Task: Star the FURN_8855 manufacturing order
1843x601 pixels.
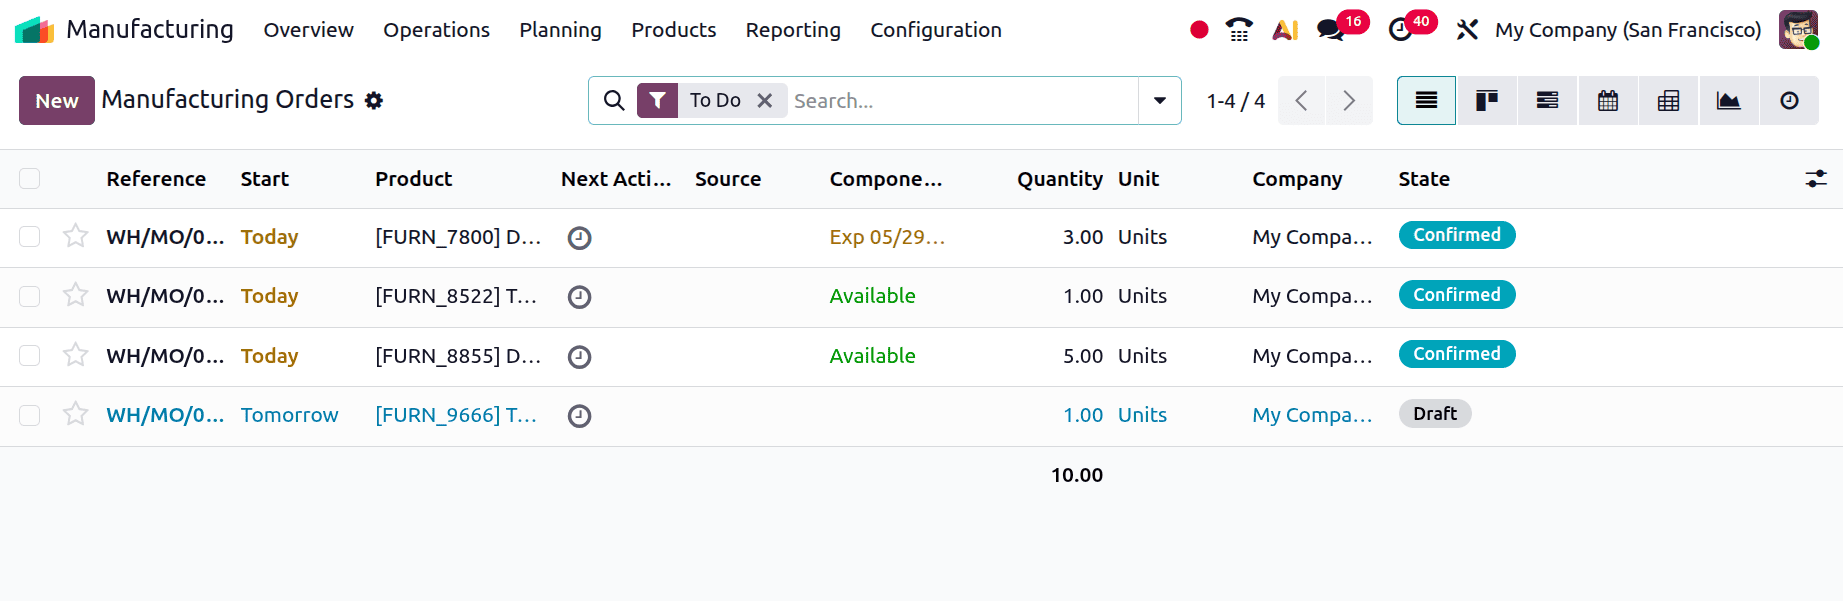Action: point(75,355)
